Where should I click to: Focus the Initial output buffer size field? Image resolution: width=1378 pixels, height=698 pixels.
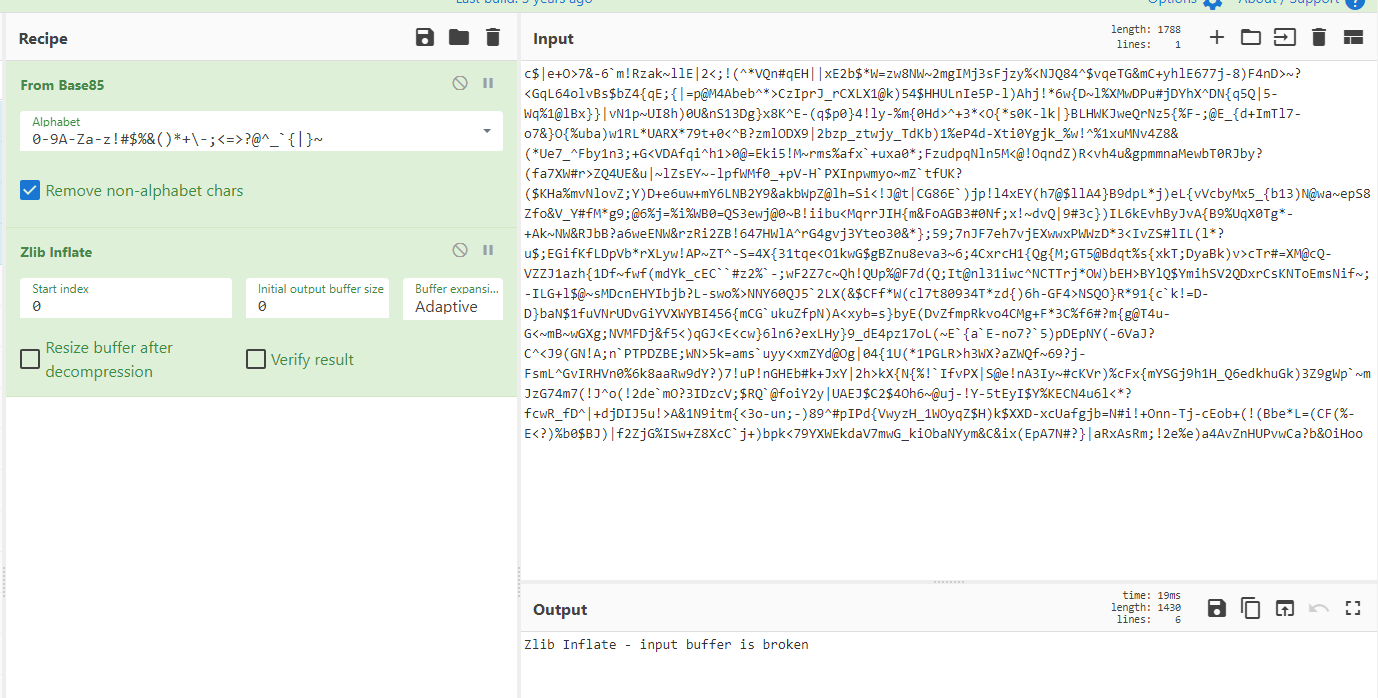coord(317,306)
